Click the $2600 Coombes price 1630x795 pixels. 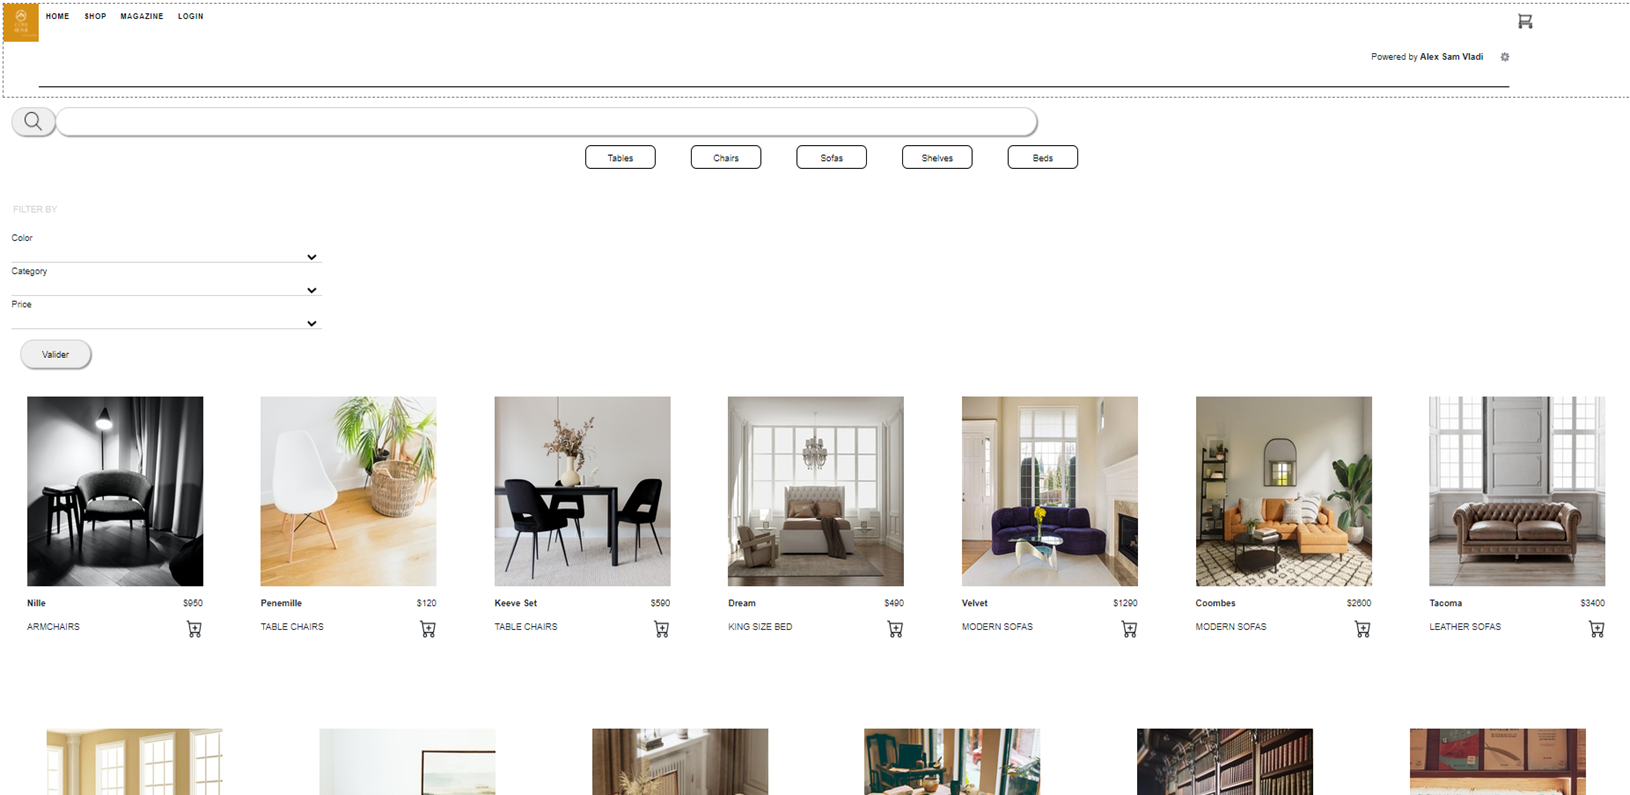1359,603
